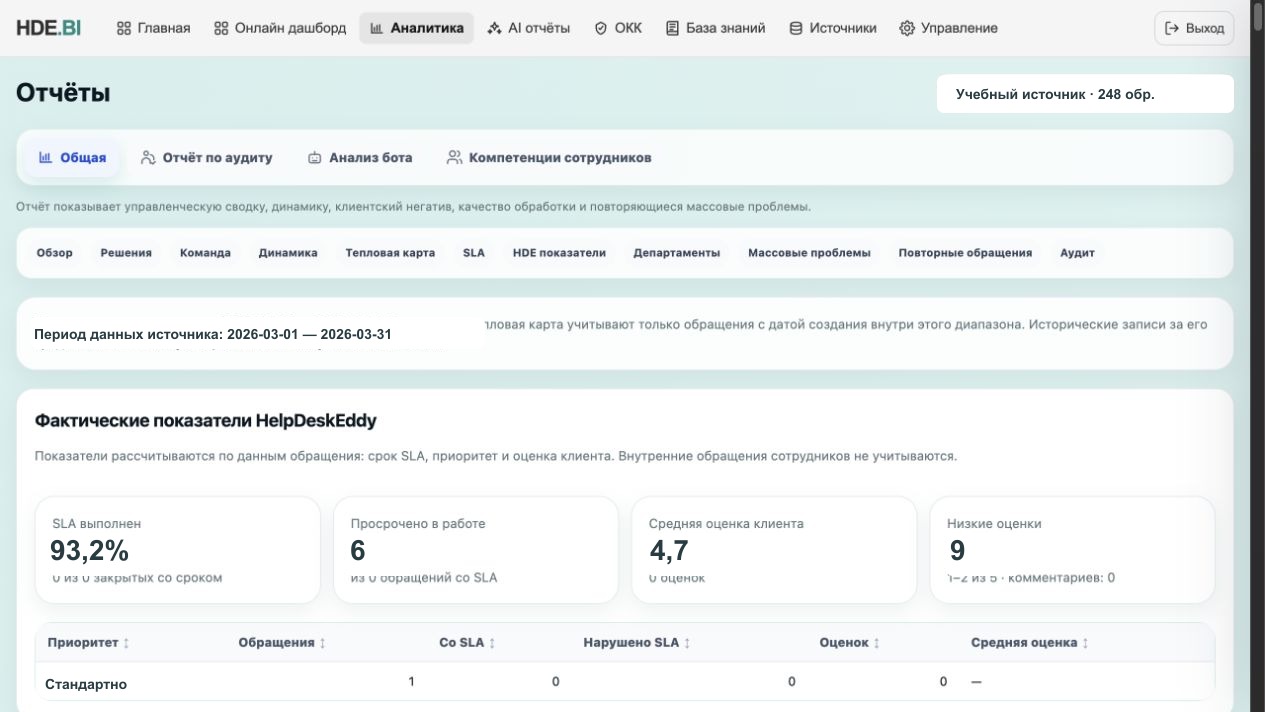
Task: Click the Источники database icon
Action: click(x=796, y=28)
